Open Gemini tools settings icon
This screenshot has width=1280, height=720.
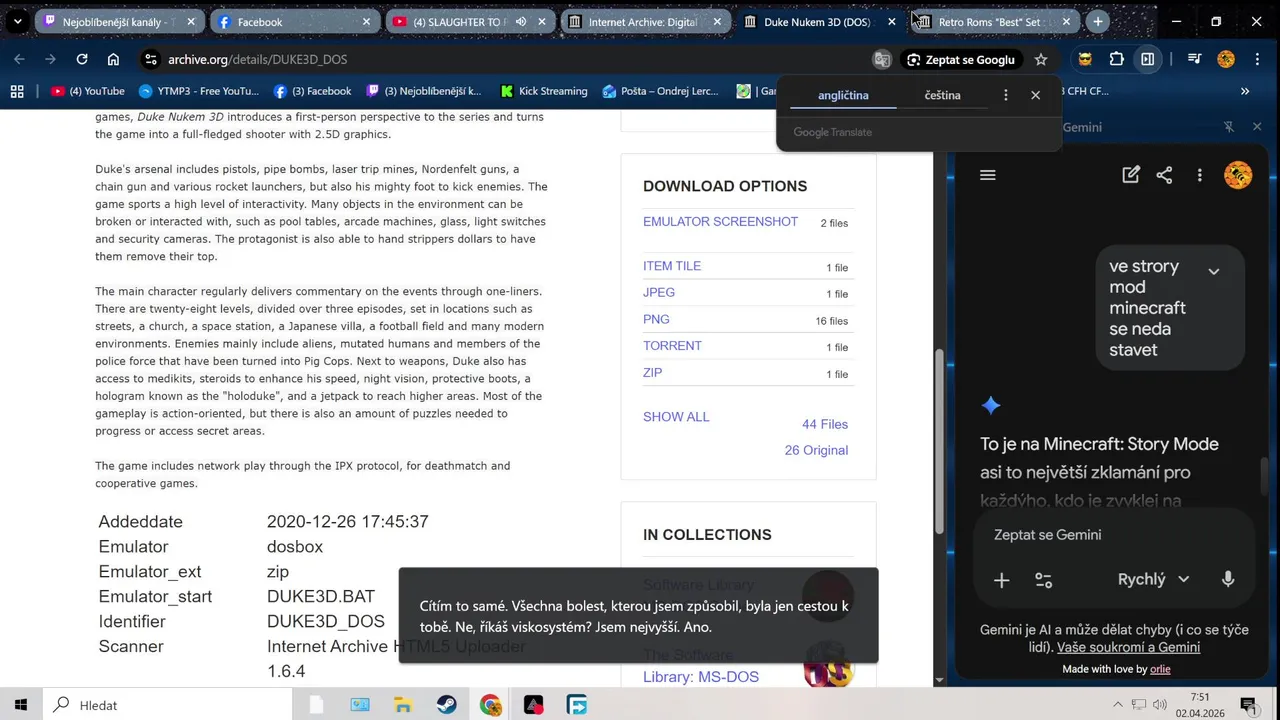[x=1043, y=580]
